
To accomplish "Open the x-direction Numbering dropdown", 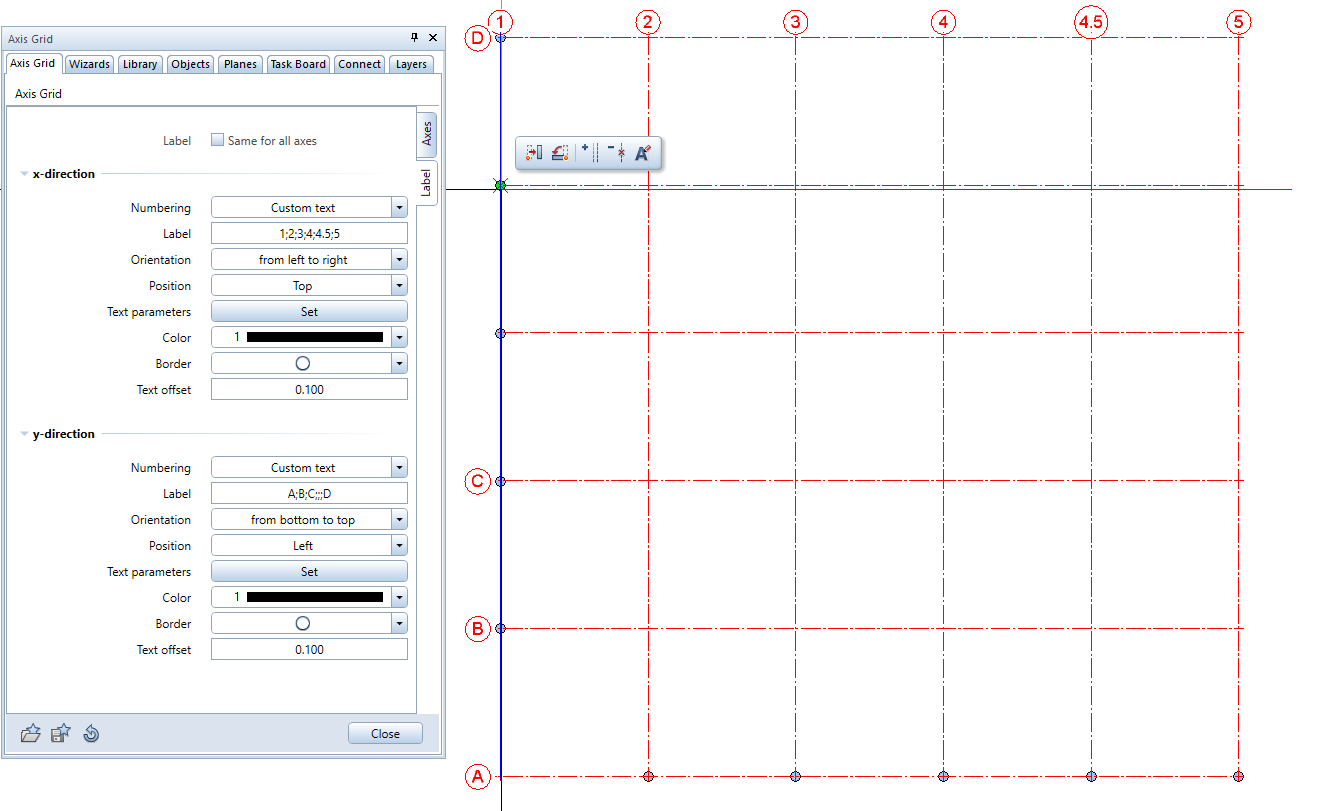I will (x=399, y=208).
